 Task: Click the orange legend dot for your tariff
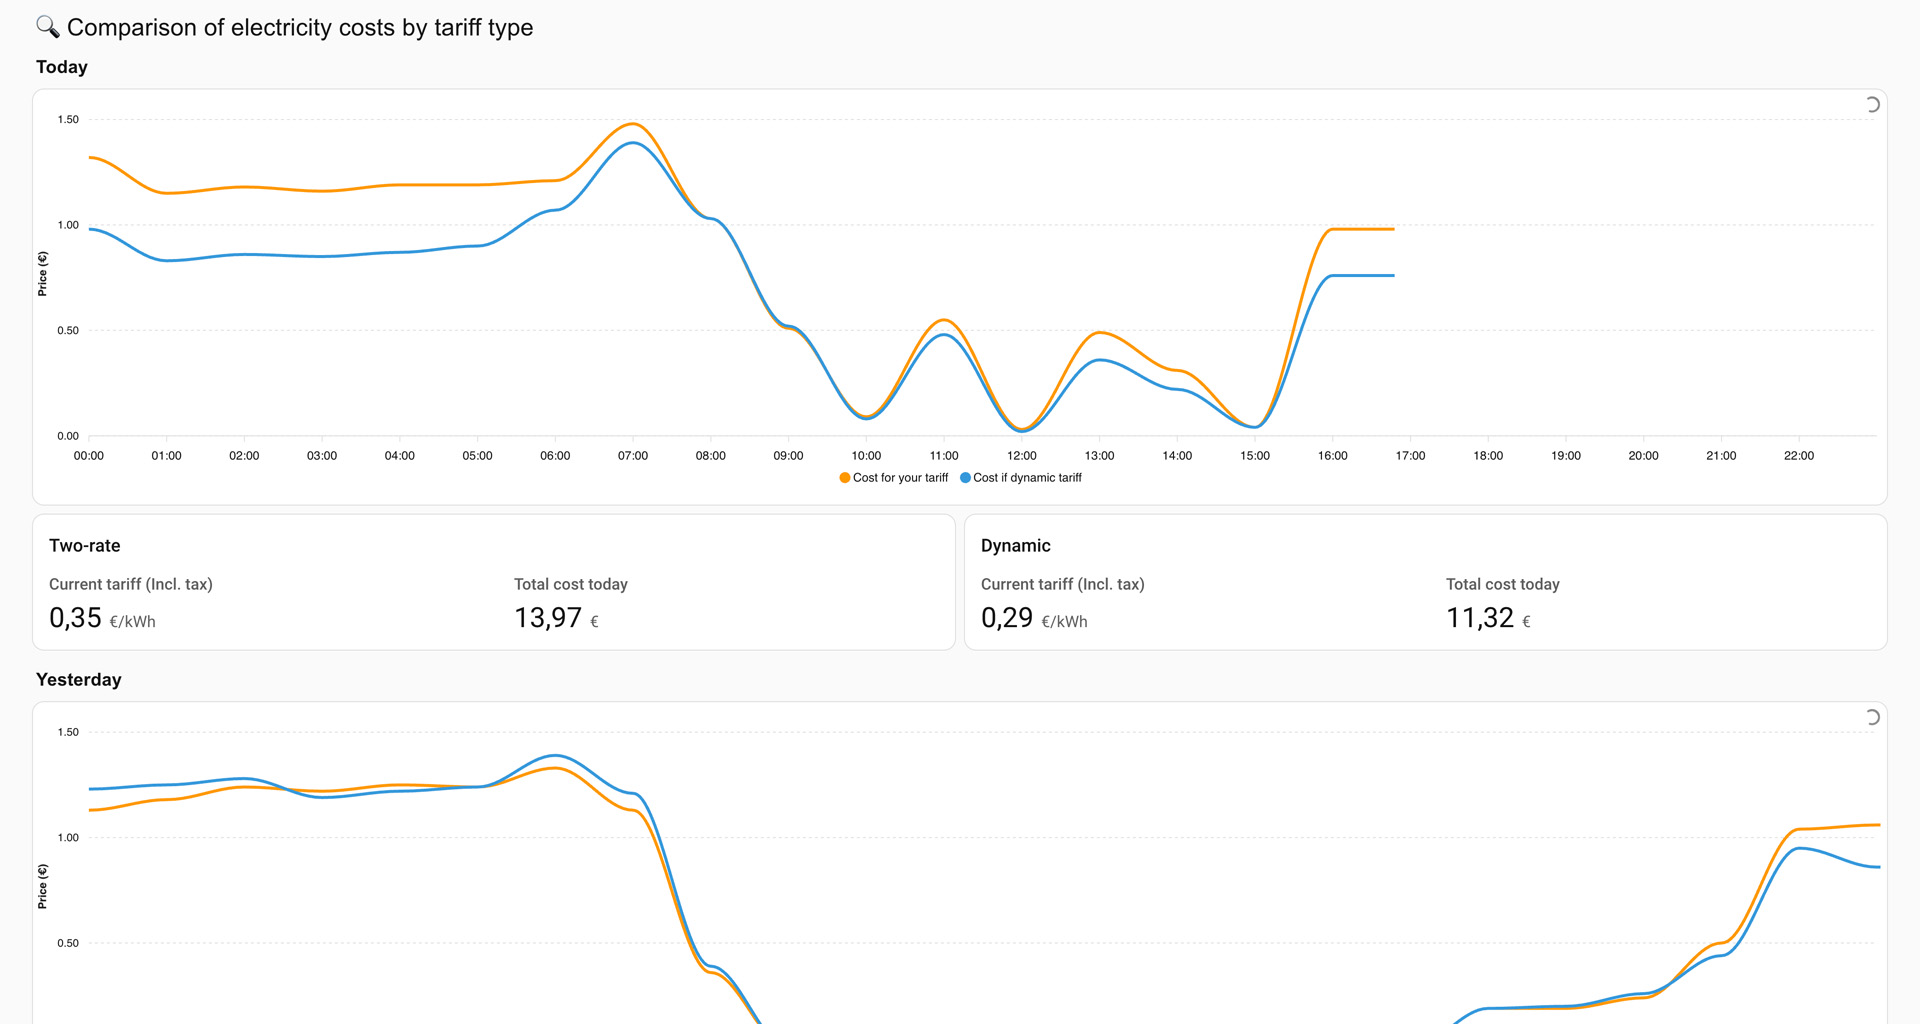[845, 478]
